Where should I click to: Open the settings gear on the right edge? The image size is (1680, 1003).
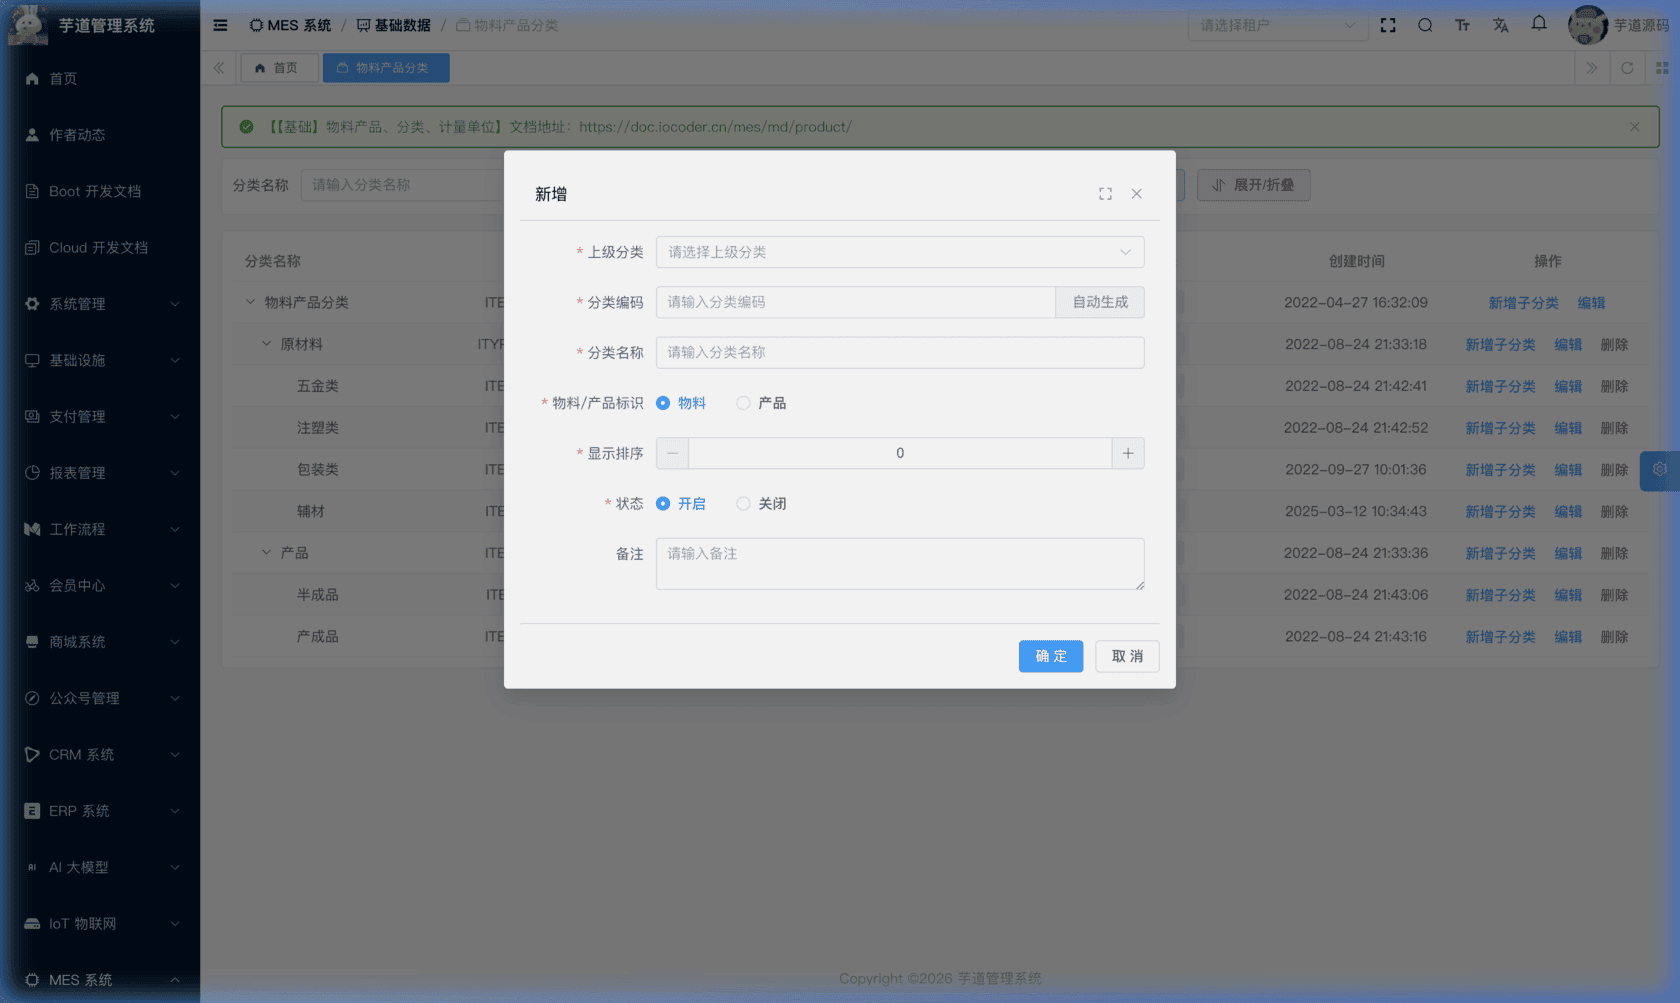pyautogui.click(x=1660, y=469)
